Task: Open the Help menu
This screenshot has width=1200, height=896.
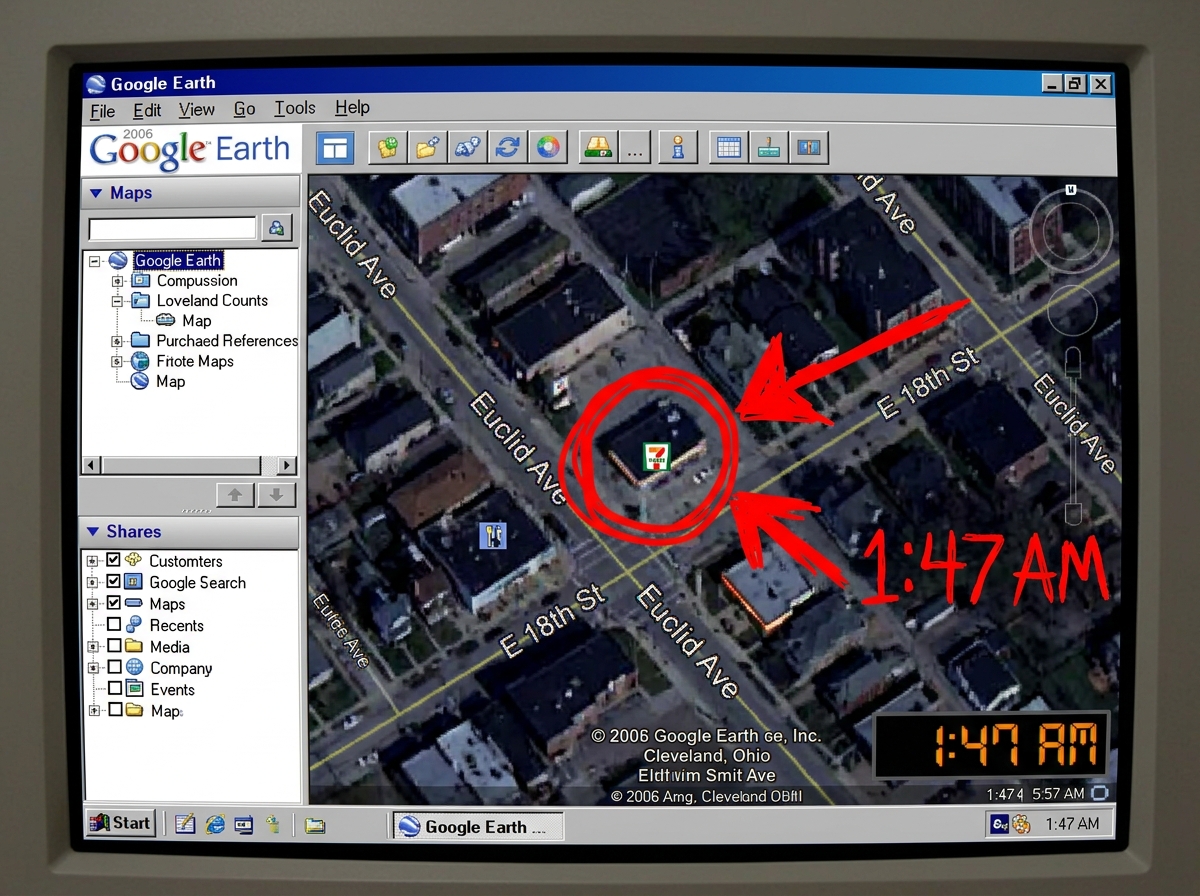Action: [x=352, y=107]
